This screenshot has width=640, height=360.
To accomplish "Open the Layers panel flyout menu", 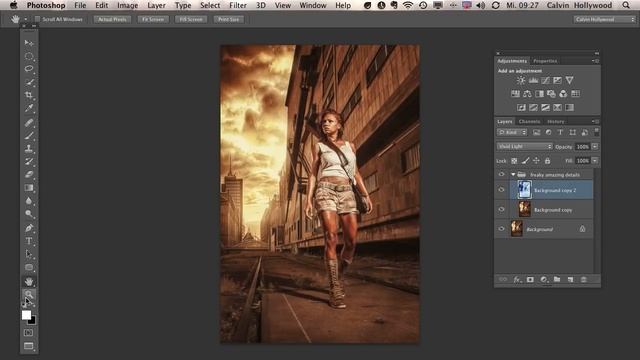I will (x=595, y=121).
